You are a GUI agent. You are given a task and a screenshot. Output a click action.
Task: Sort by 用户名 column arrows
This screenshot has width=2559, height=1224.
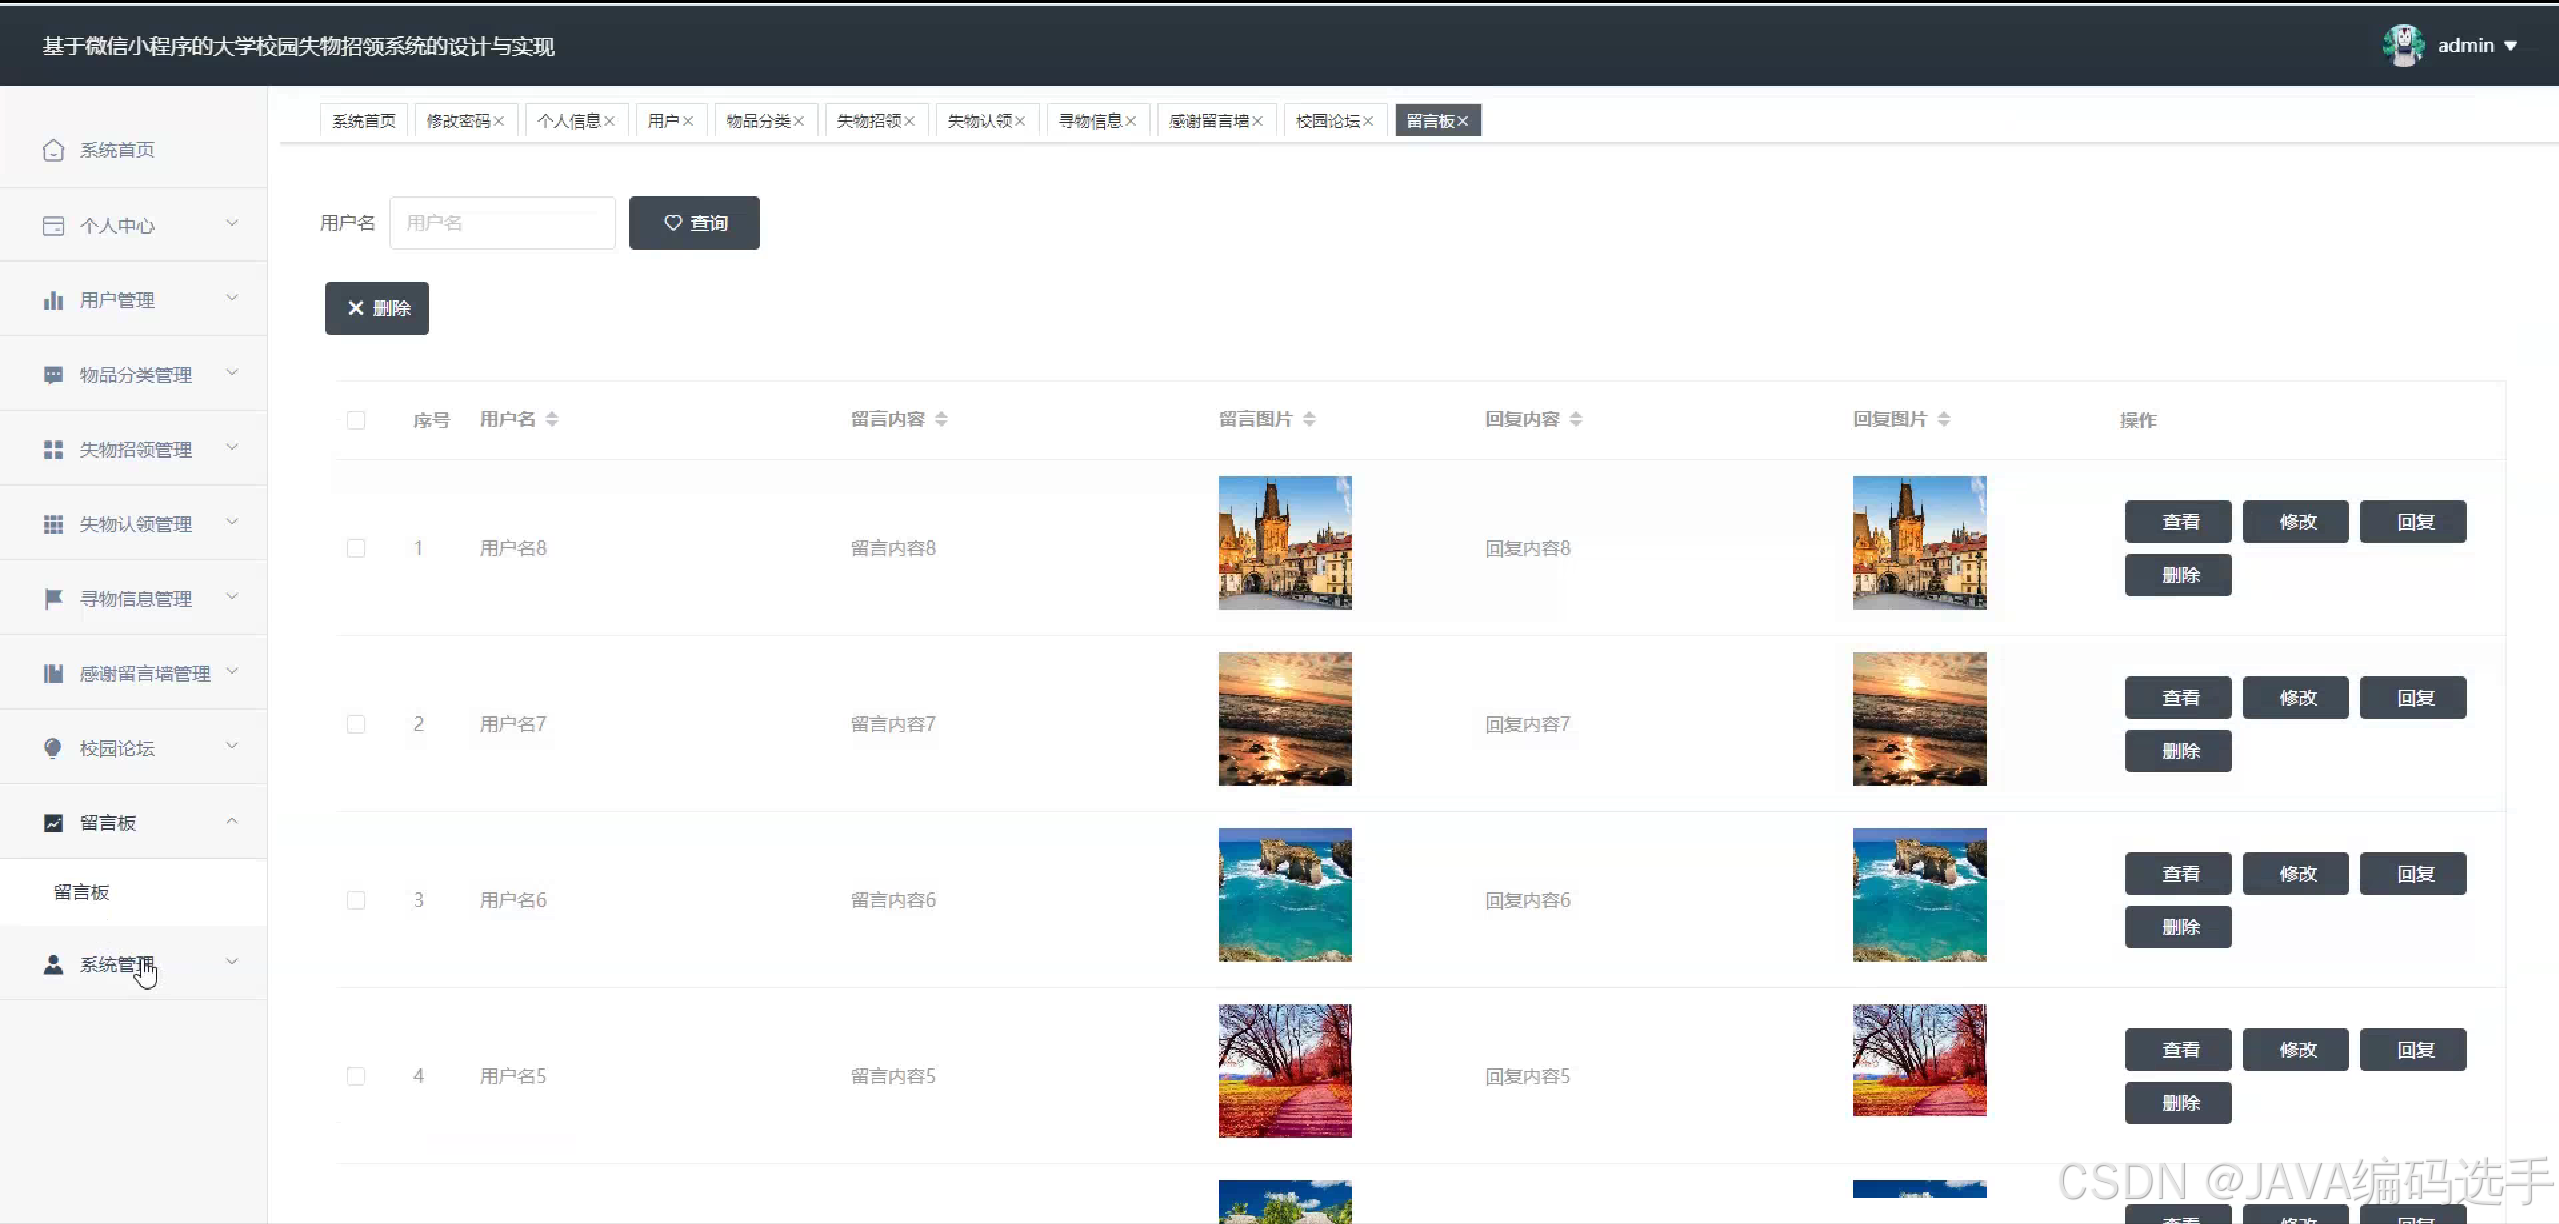point(552,419)
